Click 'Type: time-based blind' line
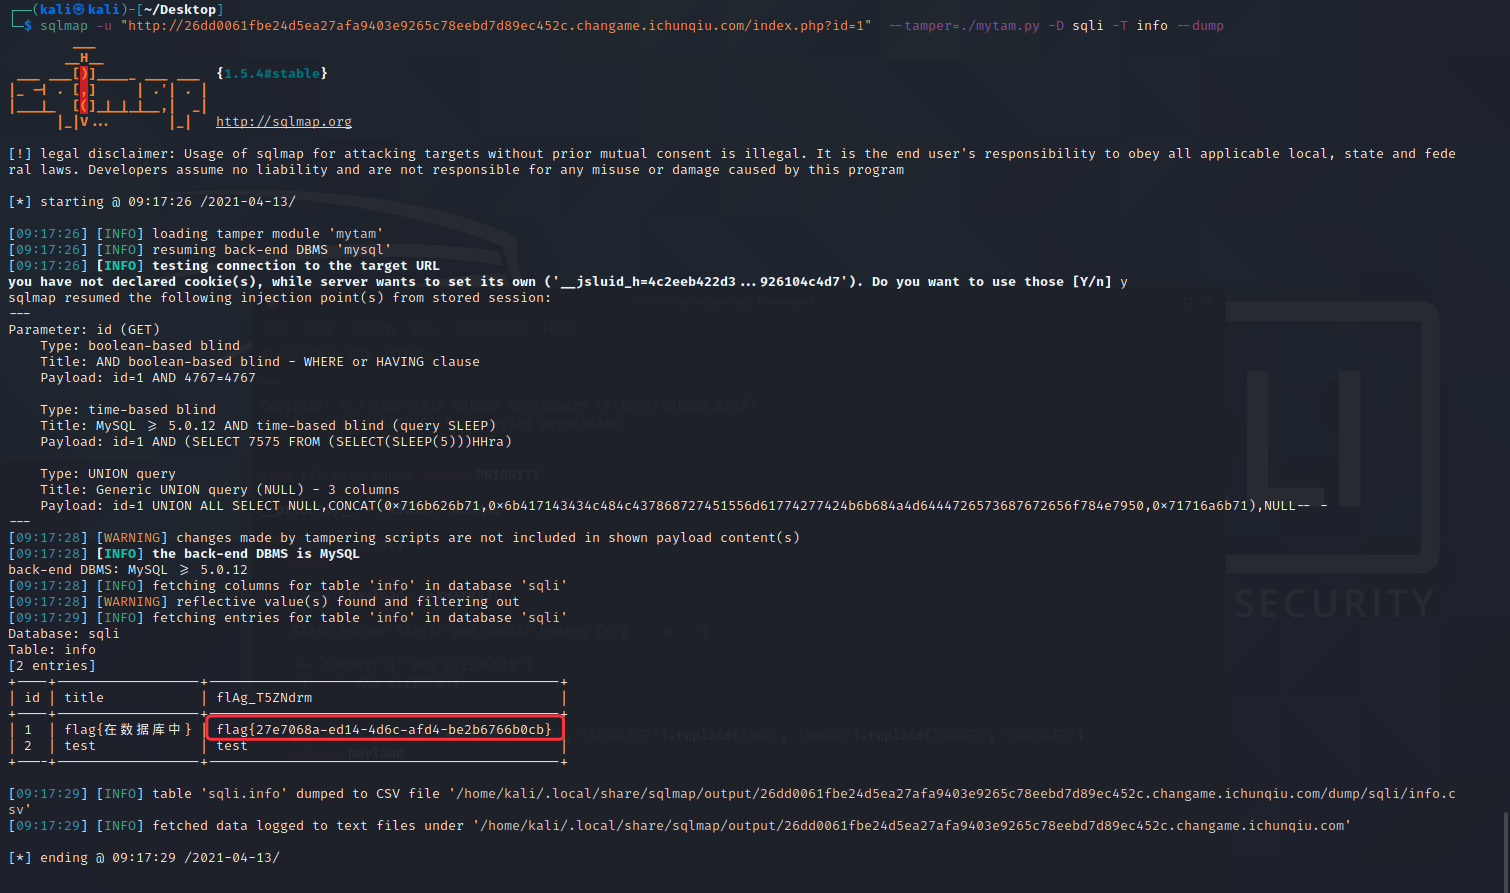Viewport: 1510px width, 893px height. (128, 410)
